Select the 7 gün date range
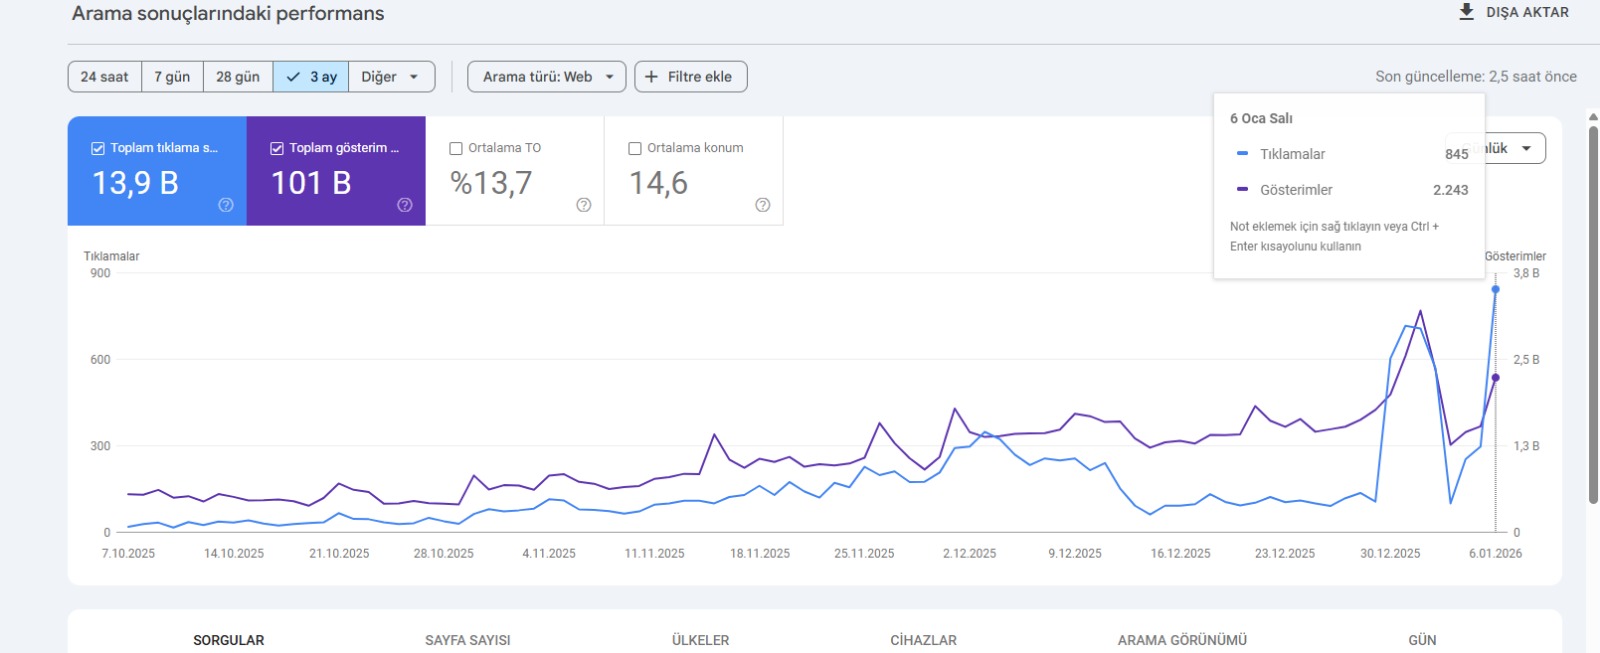This screenshot has width=1600, height=653. 172,77
